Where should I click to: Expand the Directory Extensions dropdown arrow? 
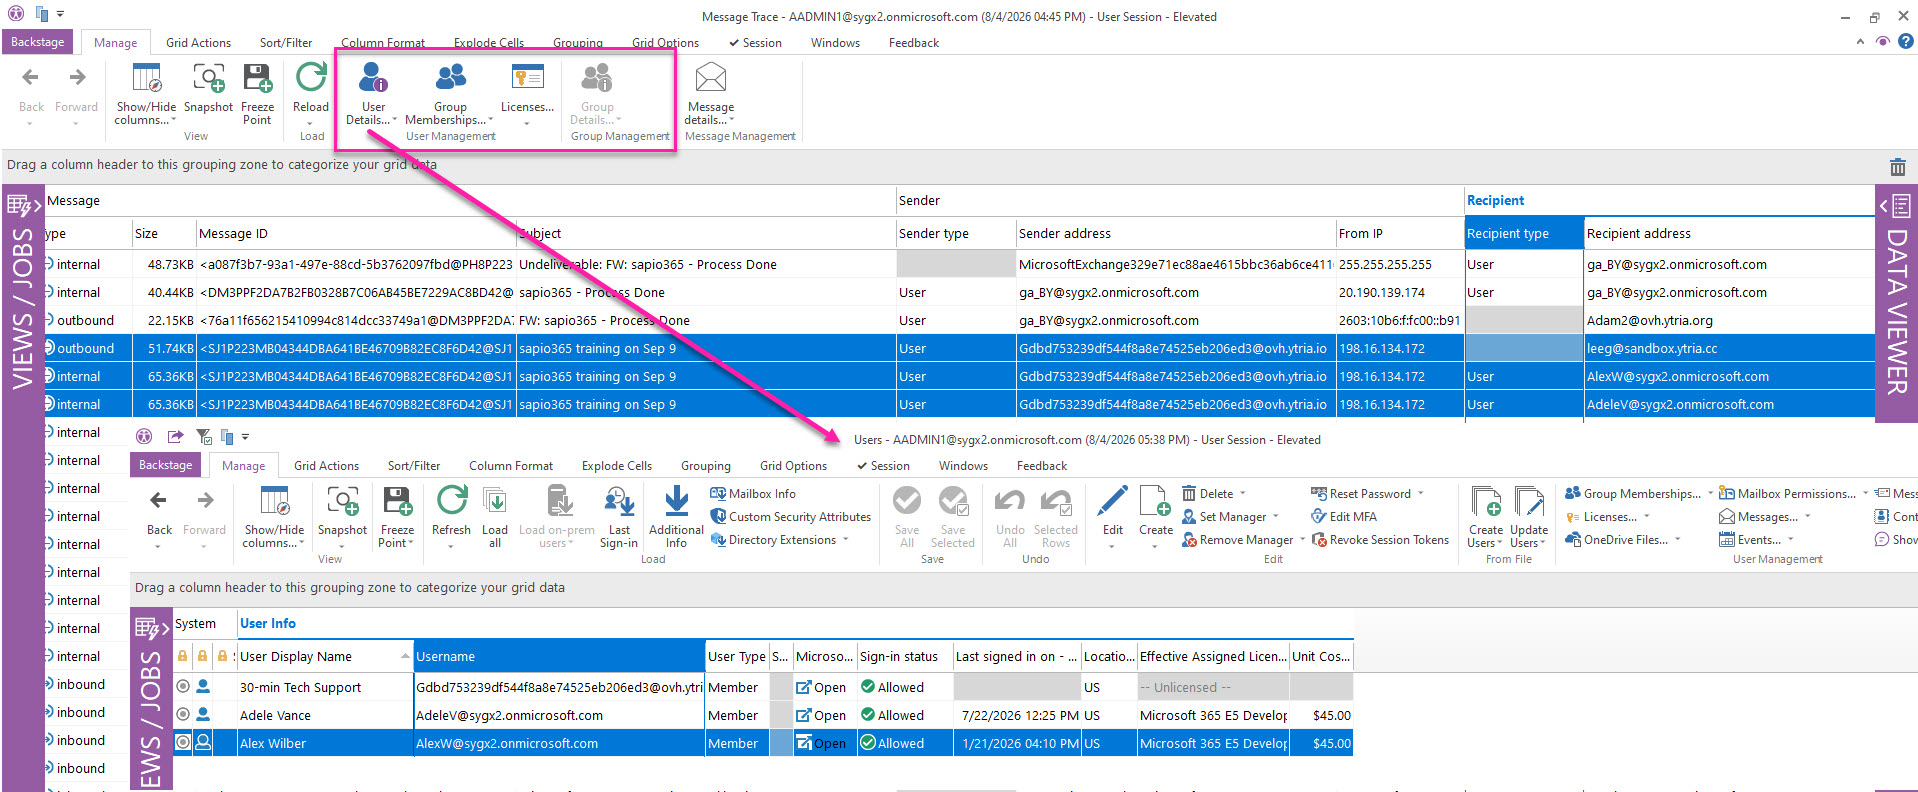(x=846, y=540)
